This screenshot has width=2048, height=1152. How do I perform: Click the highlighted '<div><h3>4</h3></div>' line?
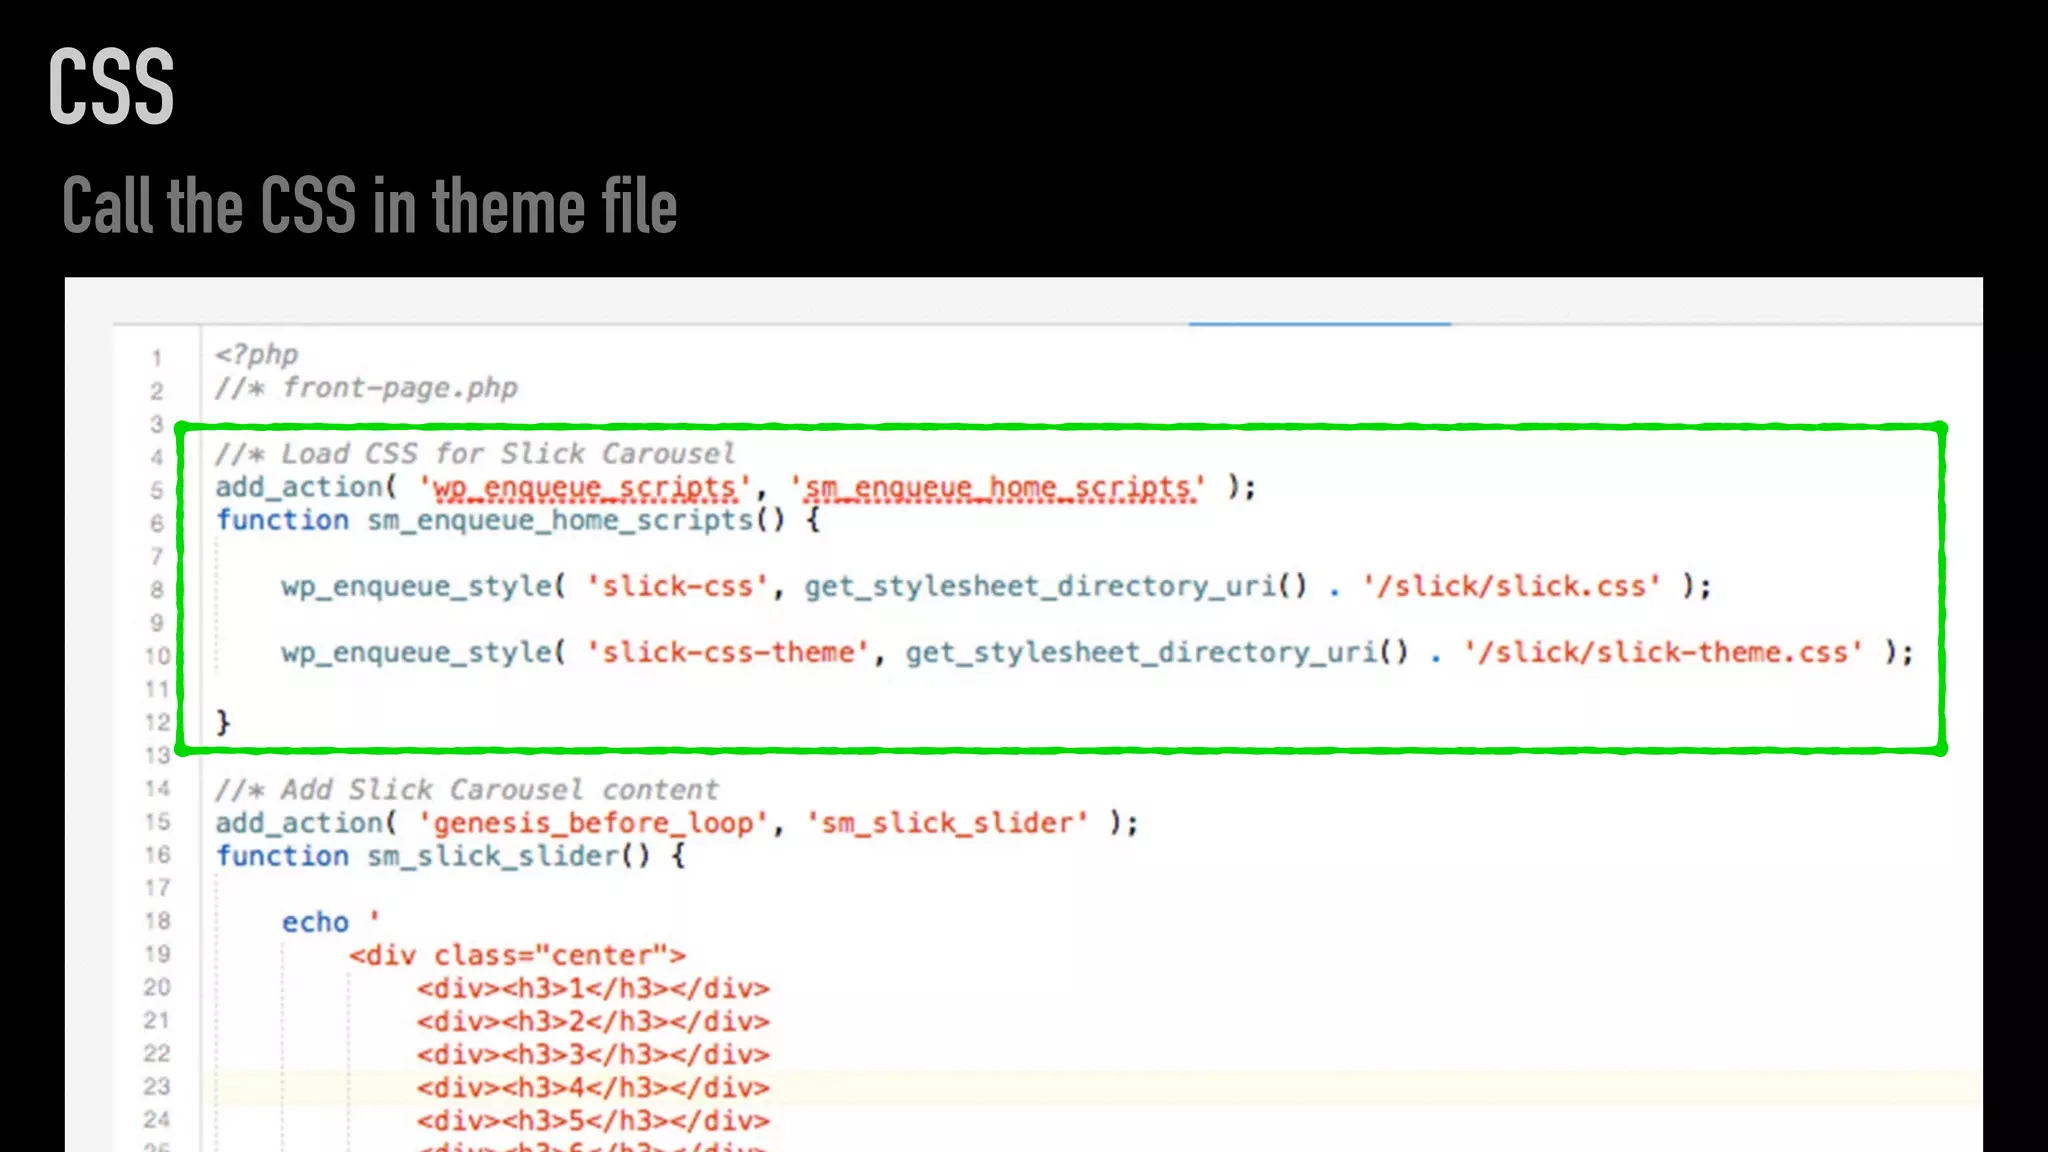click(594, 1087)
